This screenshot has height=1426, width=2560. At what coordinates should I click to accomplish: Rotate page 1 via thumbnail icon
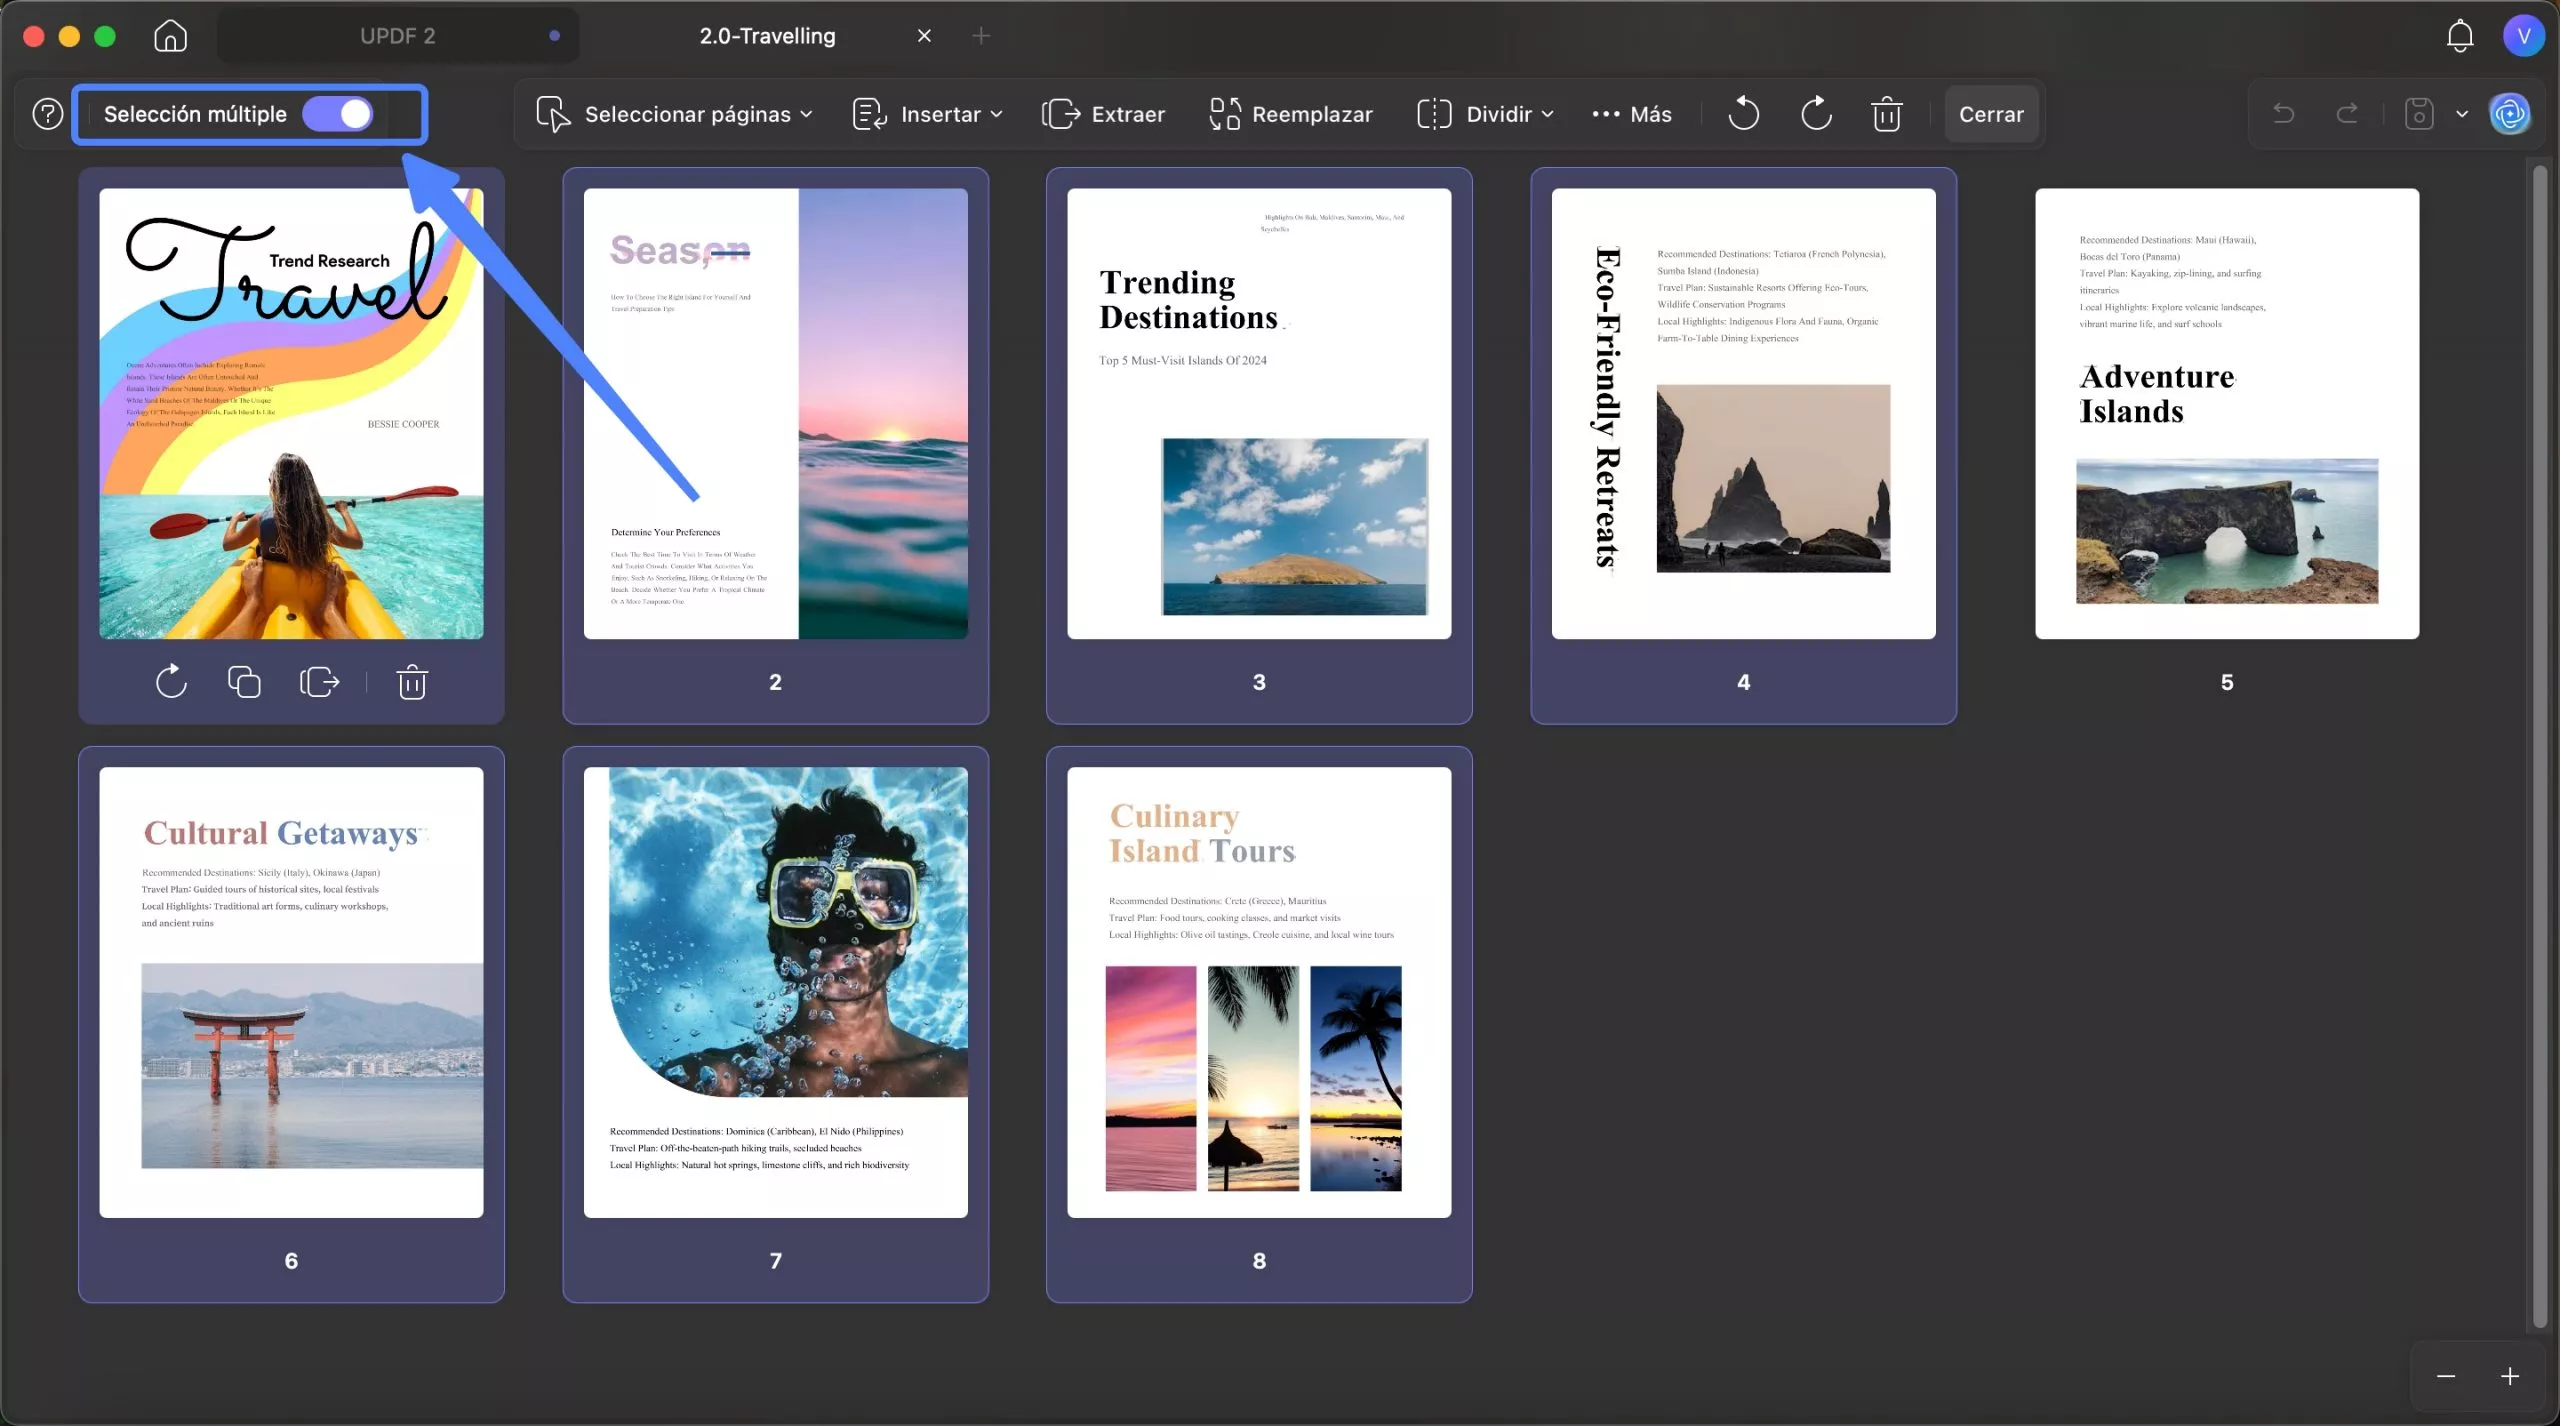(x=171, y=682)
